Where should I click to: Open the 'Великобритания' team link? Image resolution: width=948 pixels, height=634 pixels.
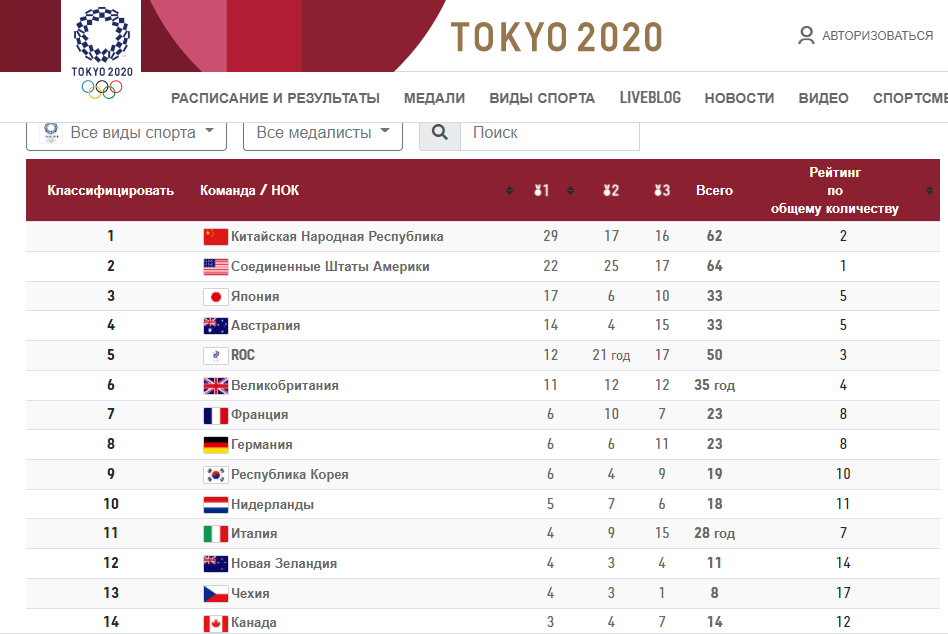pyautogui.click(x=284, y=386)
